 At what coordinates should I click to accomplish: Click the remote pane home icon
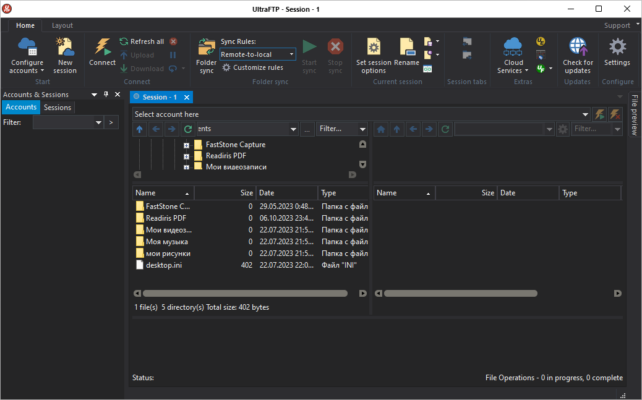coord(381,129)
